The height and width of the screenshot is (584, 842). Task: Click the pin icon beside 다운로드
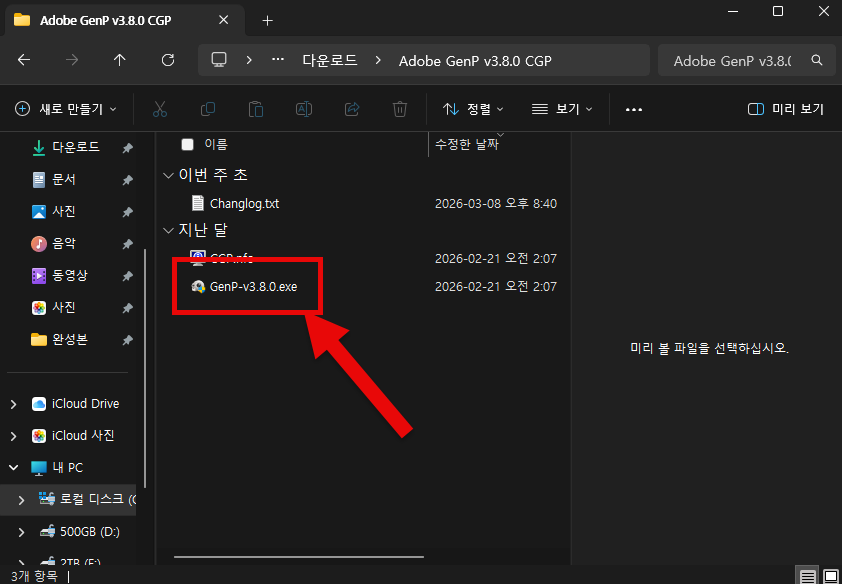coord(127,148)
